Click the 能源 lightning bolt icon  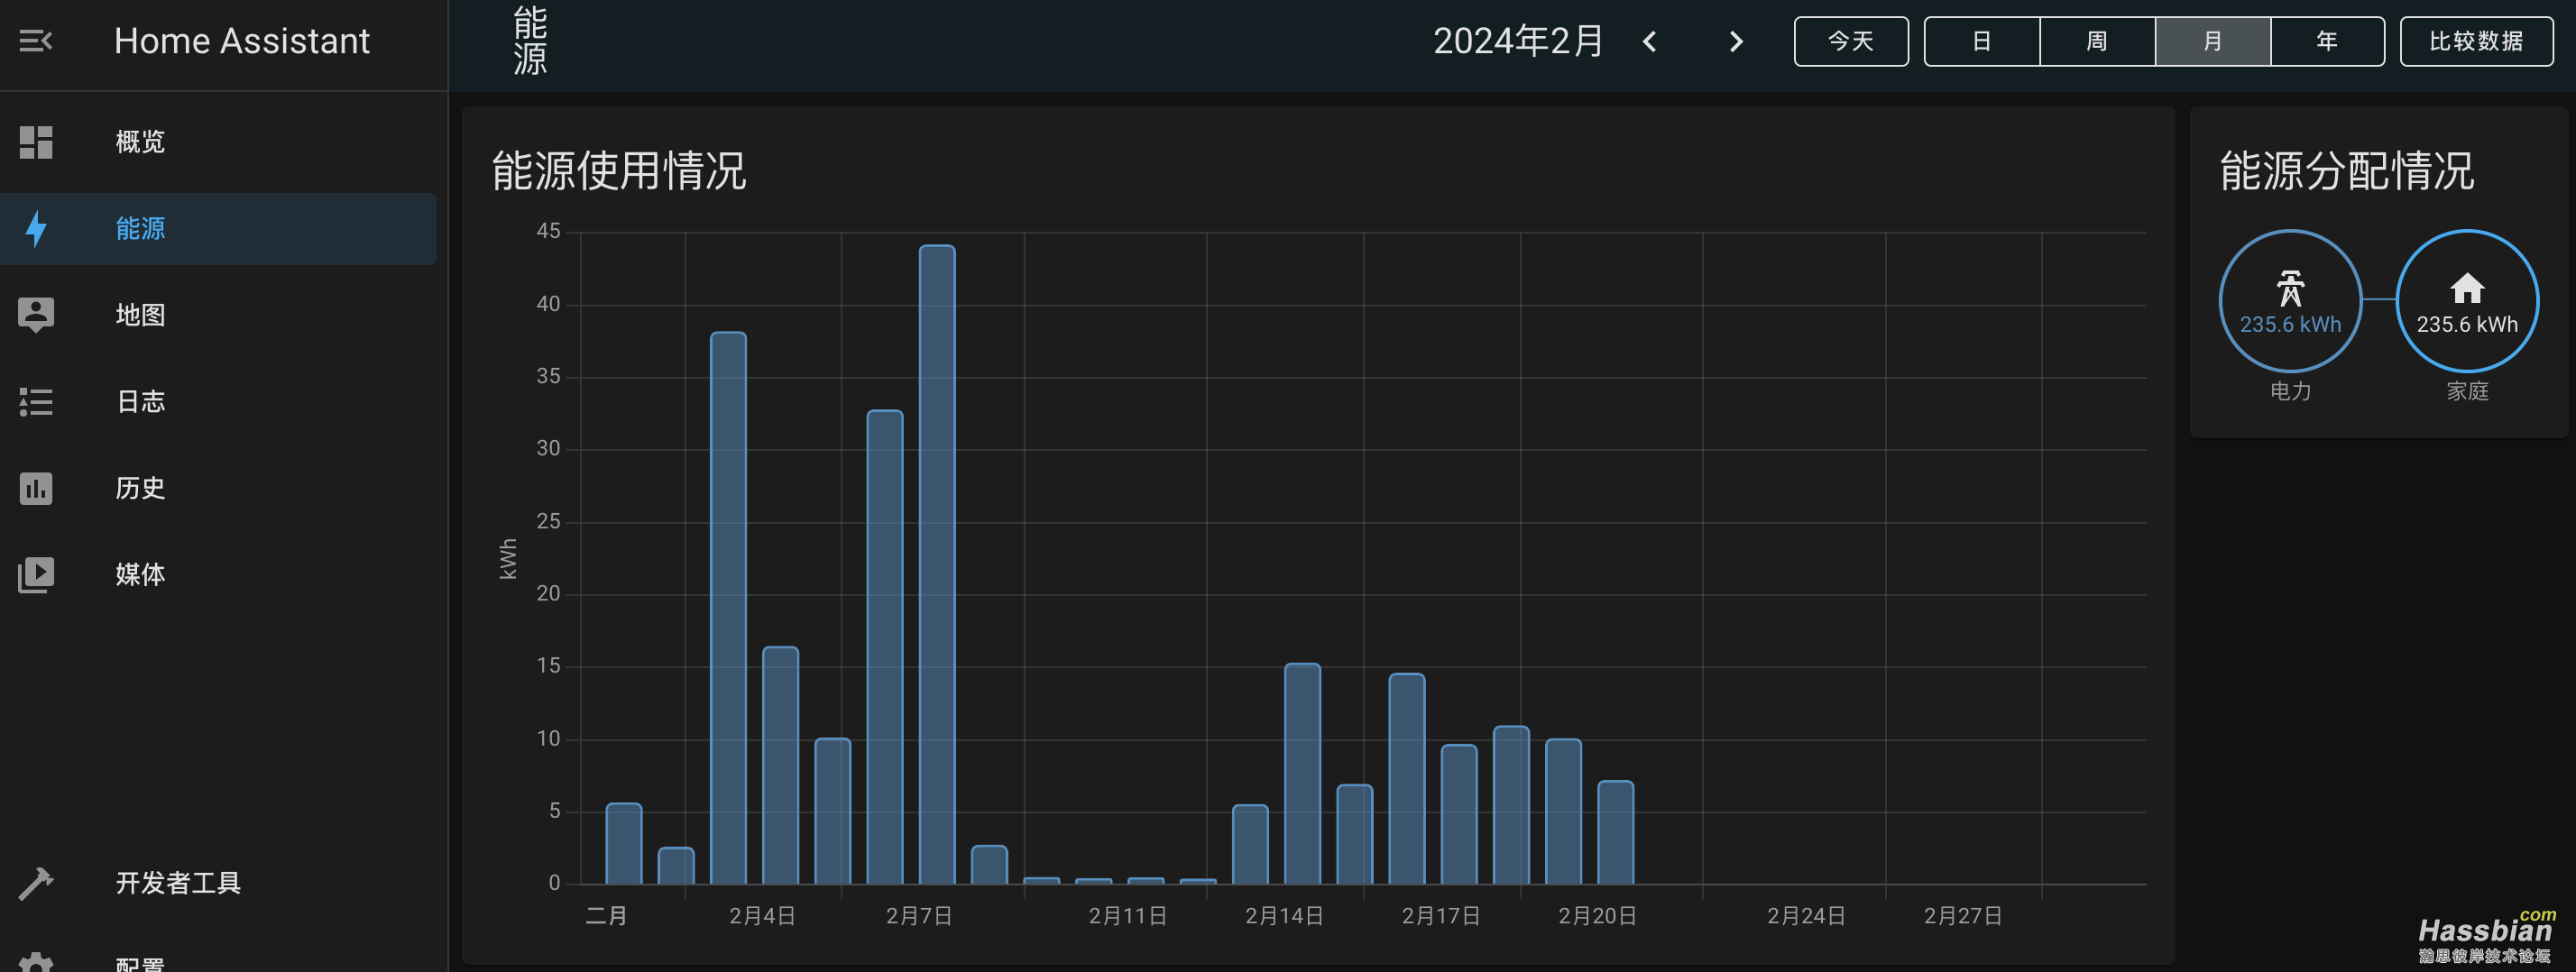[x=36, y=228]
